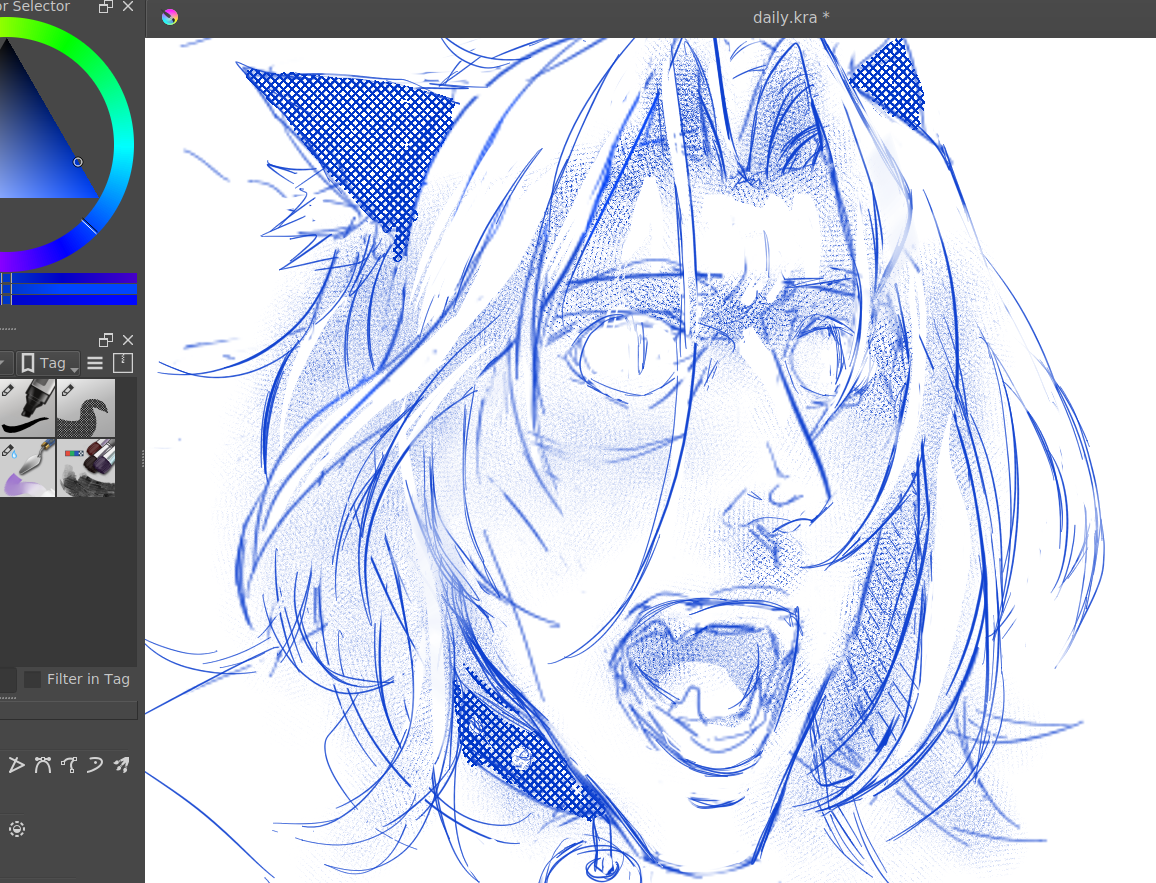This screenshot has height=883, width=1156.
Task: Select the bristle paintbrushes preset
Action: click(86, 467)
